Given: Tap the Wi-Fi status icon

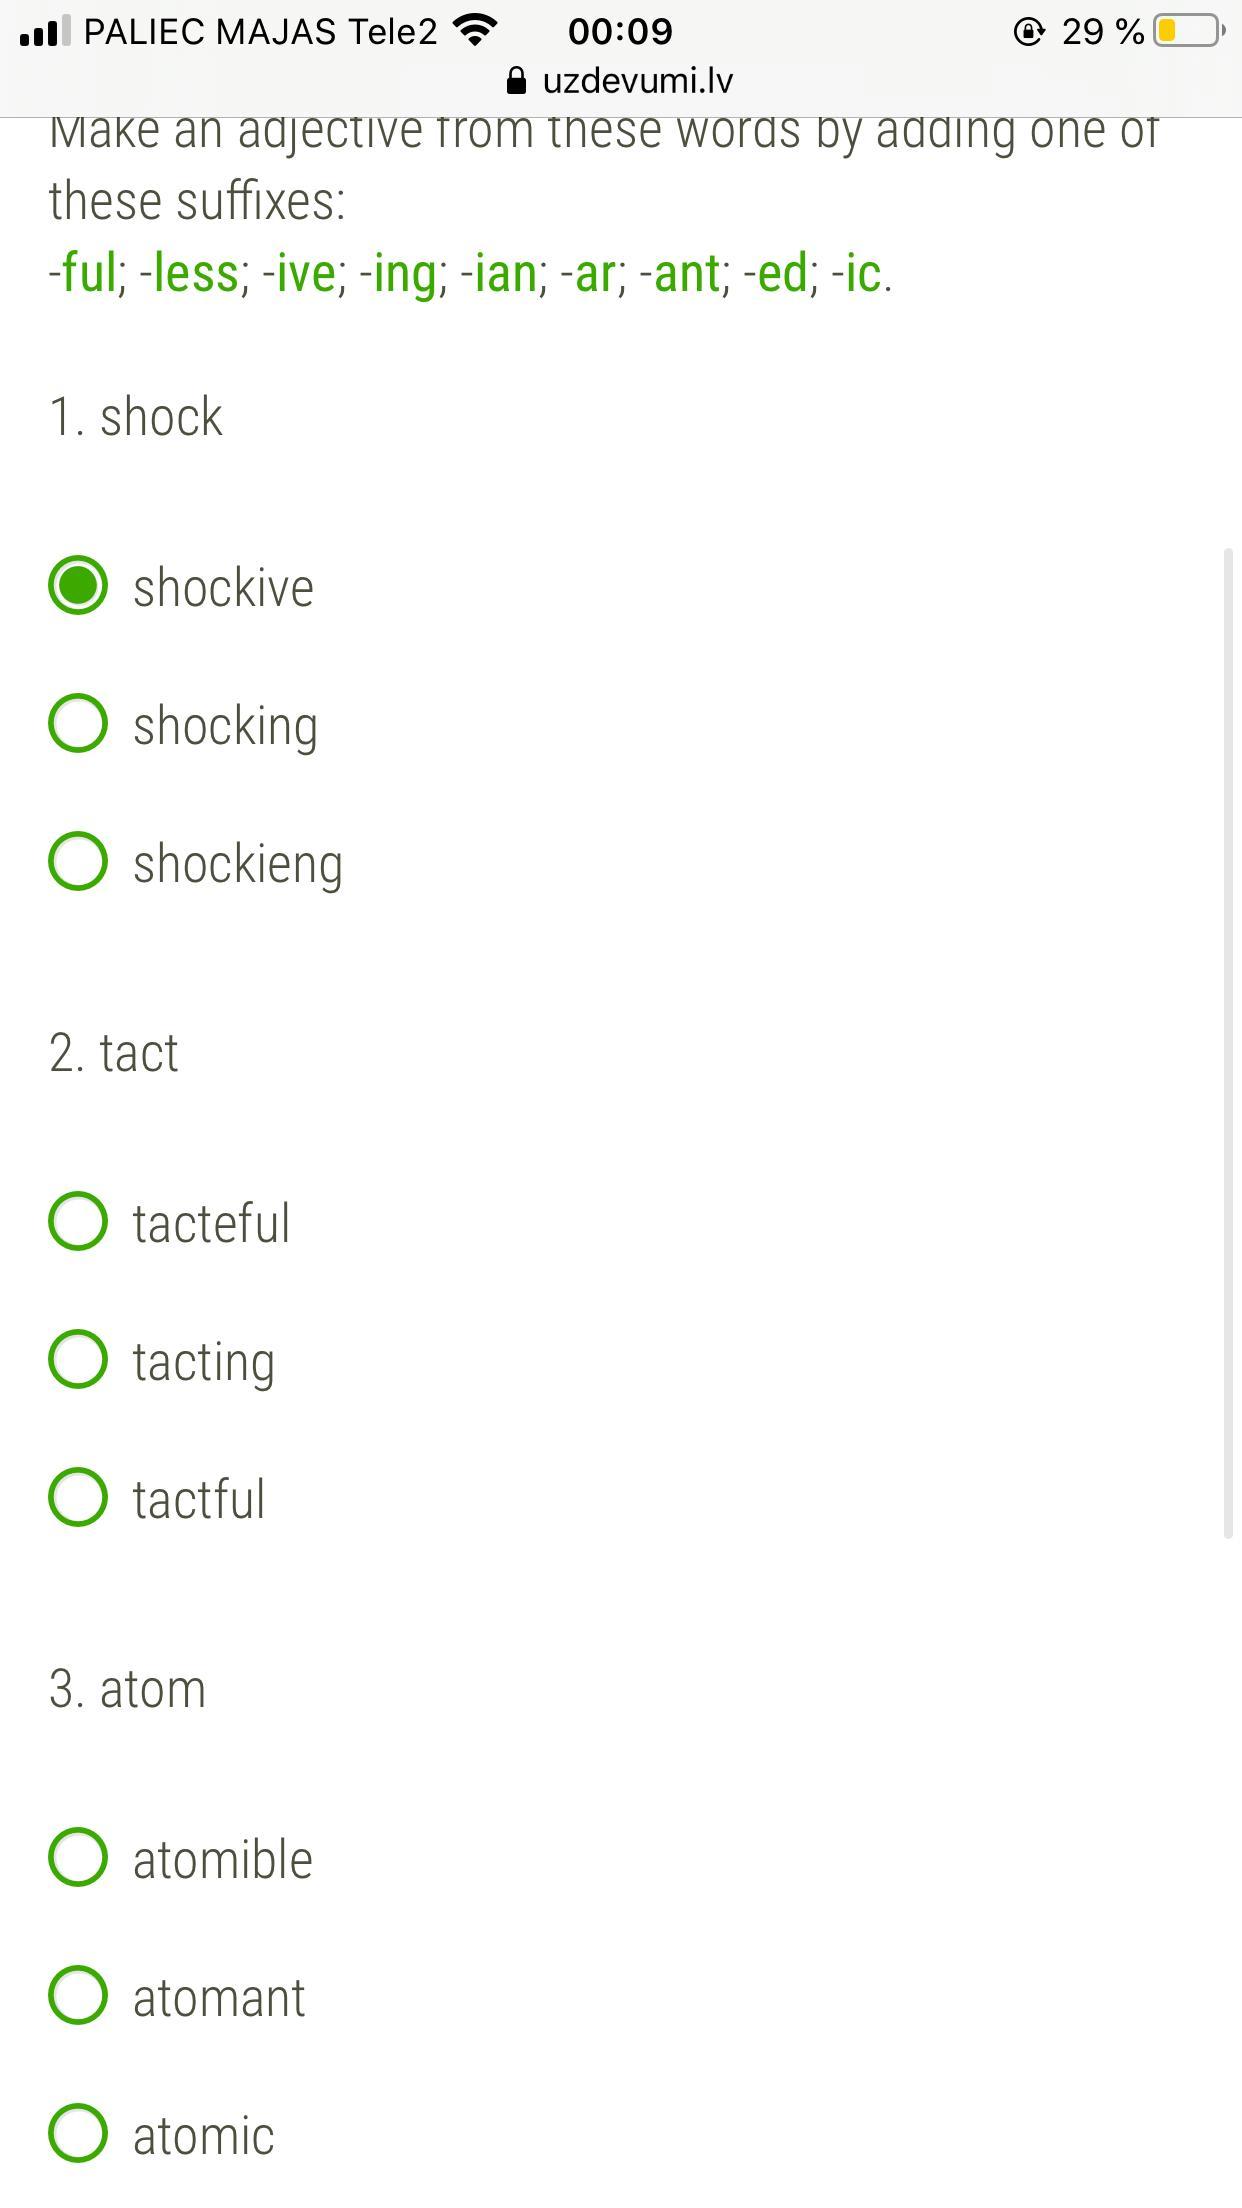Looking at the screenshot, I should (475, 30).
